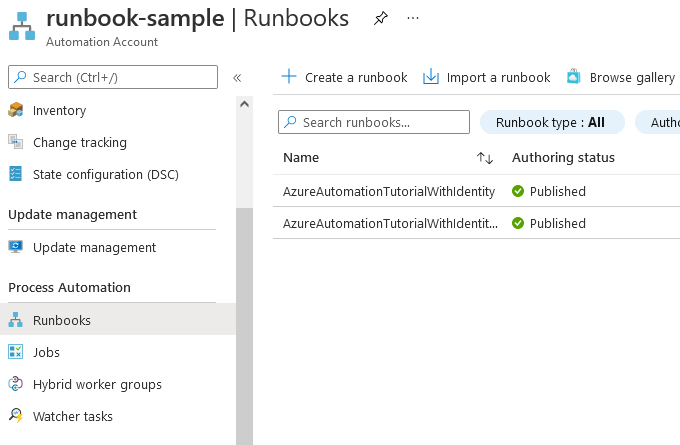Click the State configuration (DSC) icon
The image size is (680, 445).
click(16, 174)
